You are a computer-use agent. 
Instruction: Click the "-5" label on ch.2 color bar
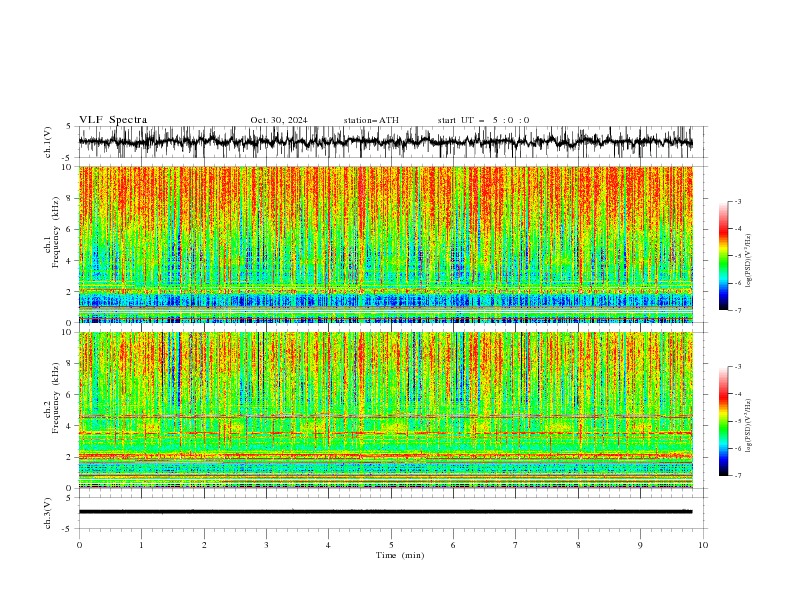[x=737, y=421]
